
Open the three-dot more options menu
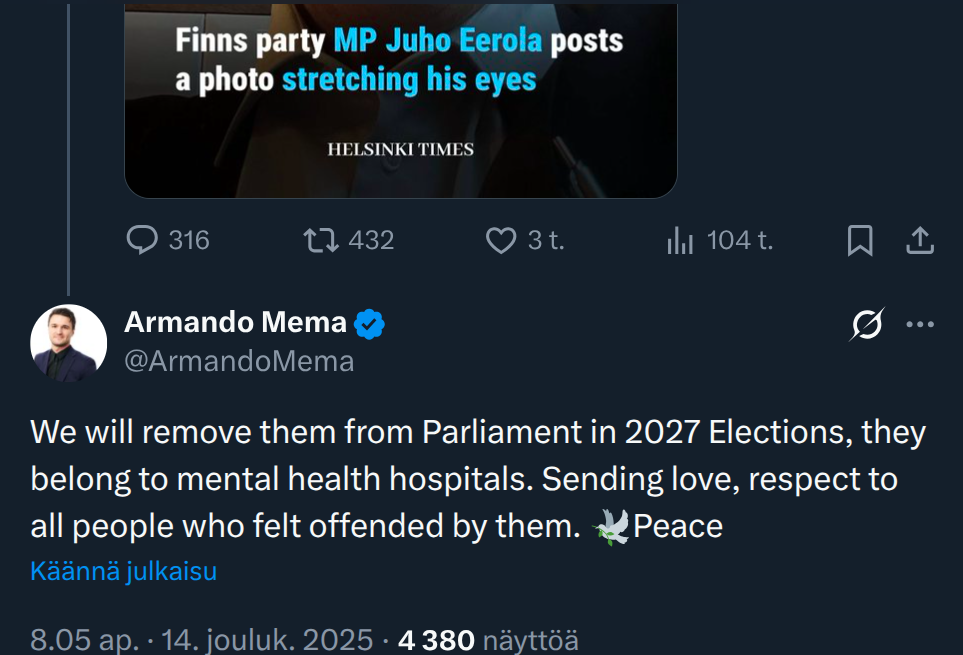pos(920,324)
